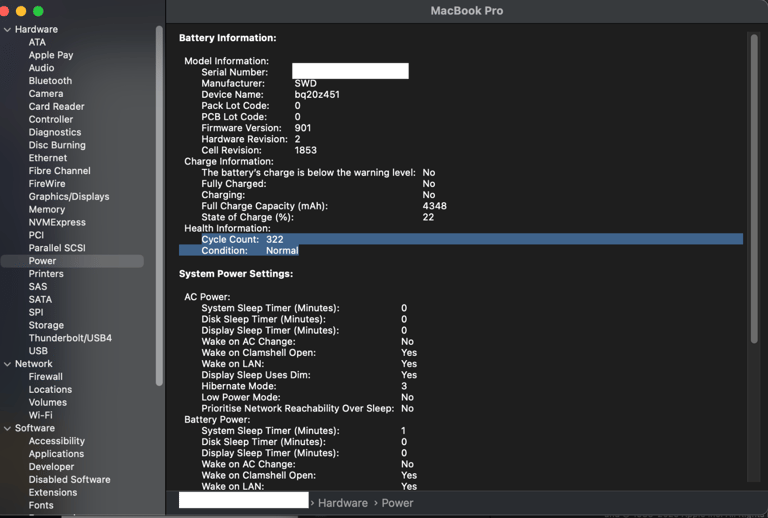Screen dimensions: 768x518
Task: Select Firewall under Network
Action: click(46, 377)
